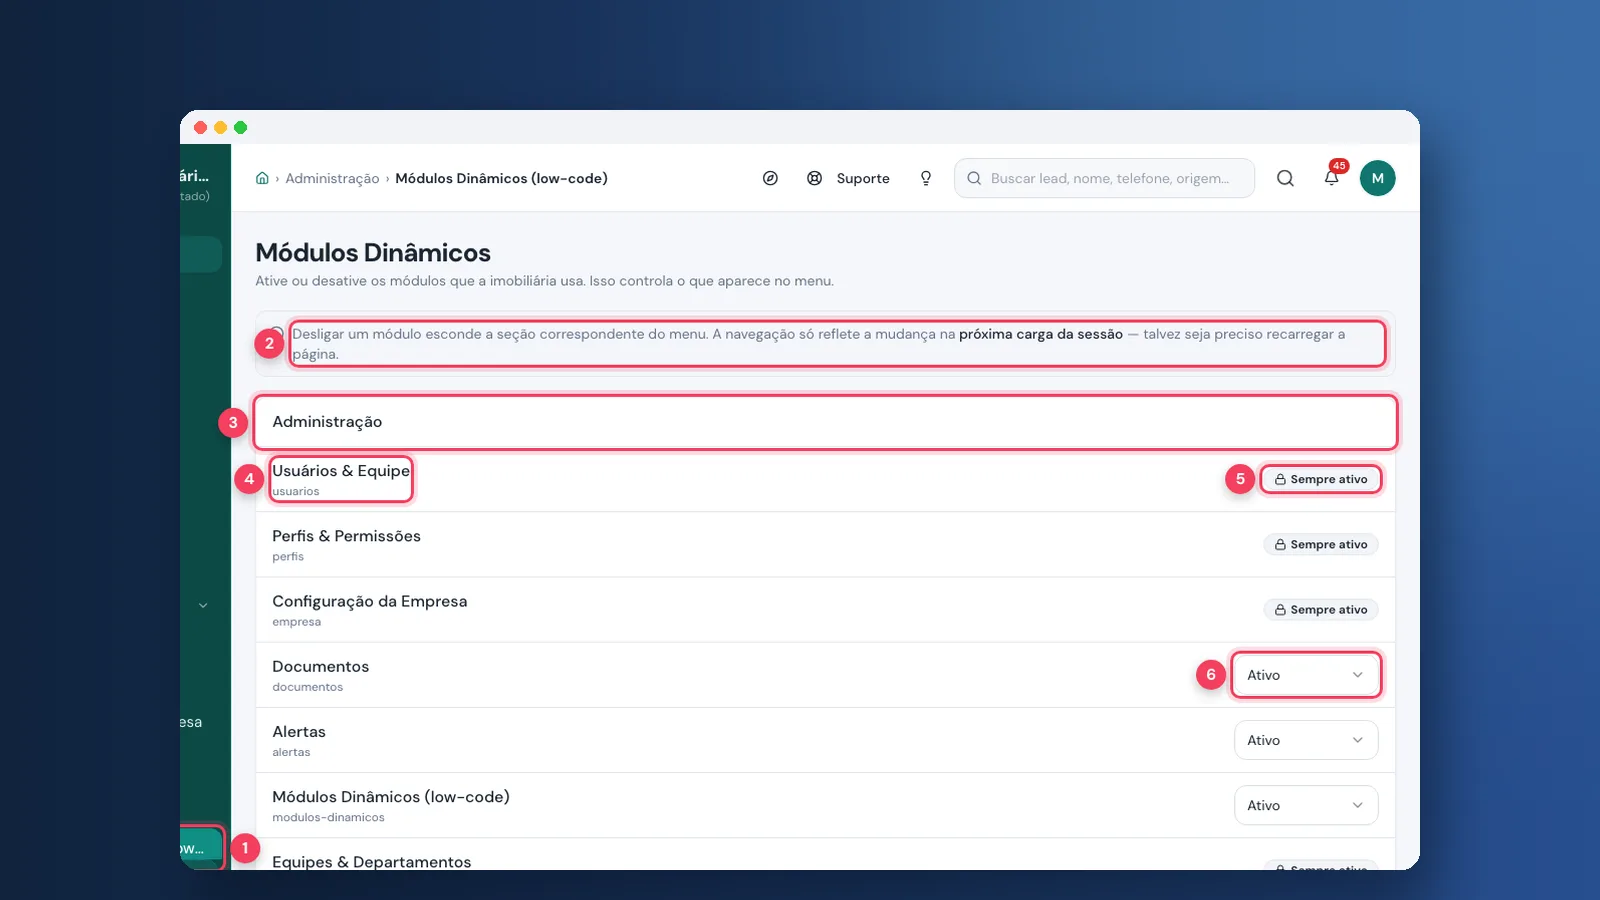The image size is (1600, 900).
Task: Click the Documentos module name
Action: point(320,666)
